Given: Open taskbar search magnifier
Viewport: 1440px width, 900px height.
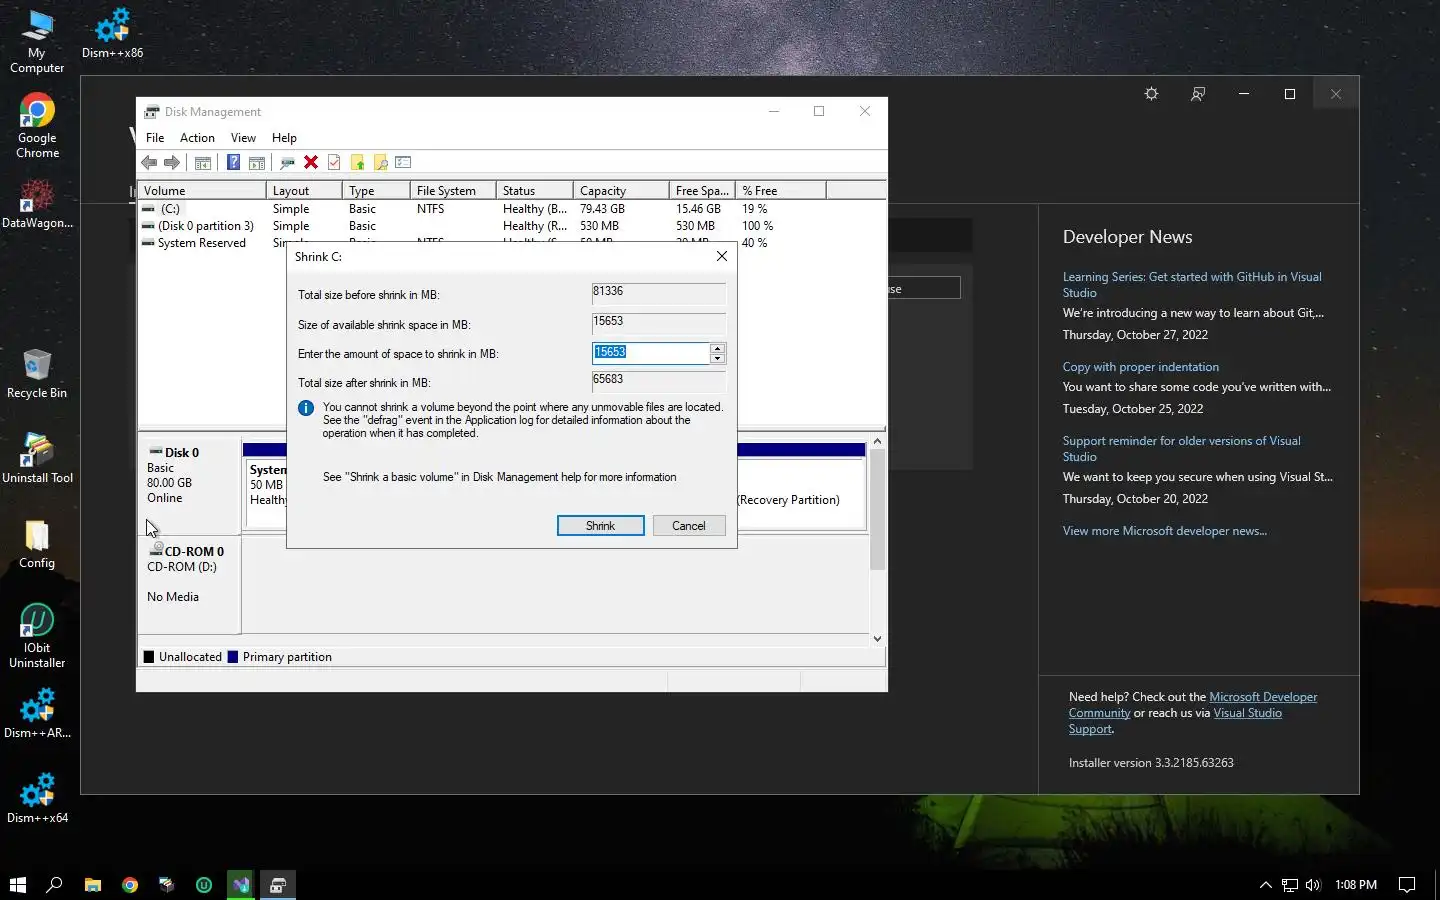Looking at the screenshot, I should [x=55, y=884].
